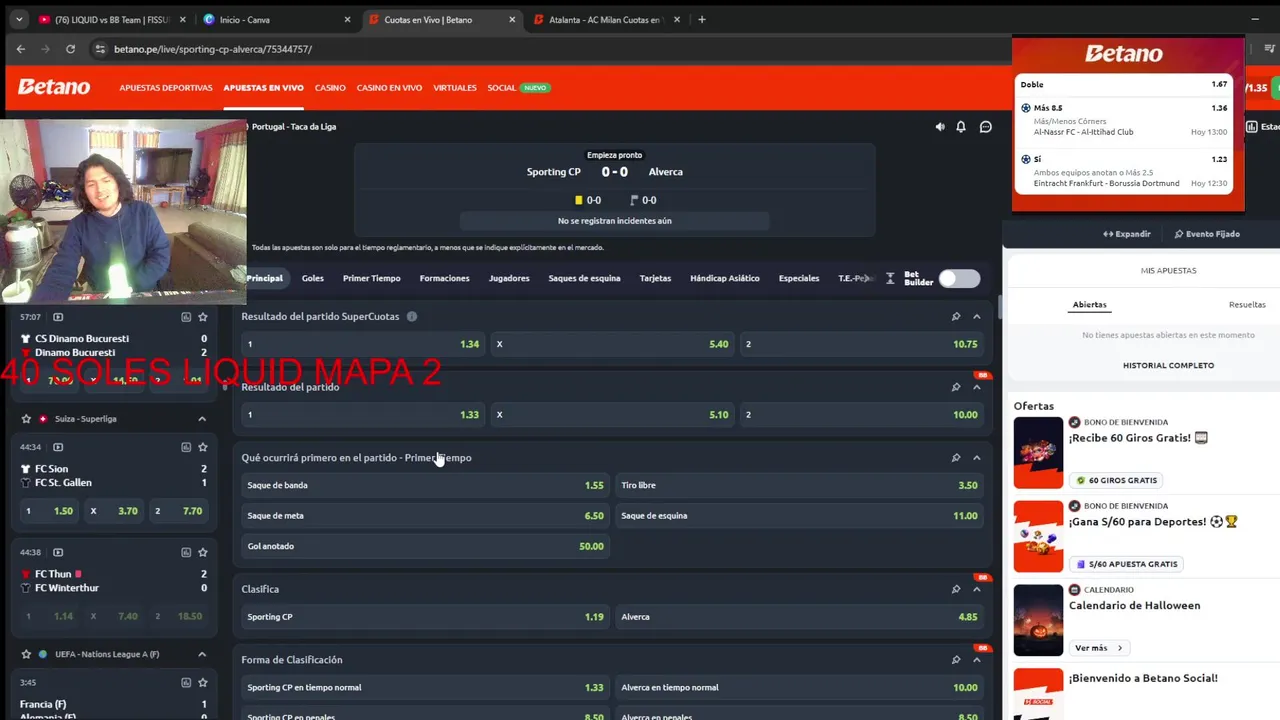Screen dimensions: 1280x720
Task: Click the Betano logo in header
Action: [x=54, y=87]
